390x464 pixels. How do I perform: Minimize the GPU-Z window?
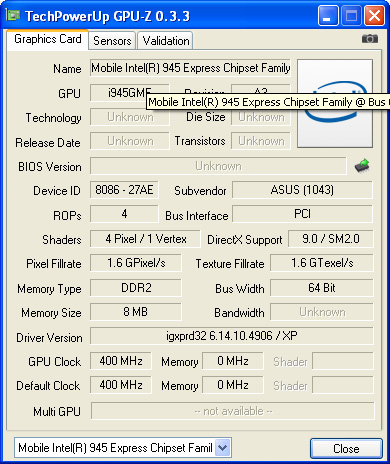point(328,16)
